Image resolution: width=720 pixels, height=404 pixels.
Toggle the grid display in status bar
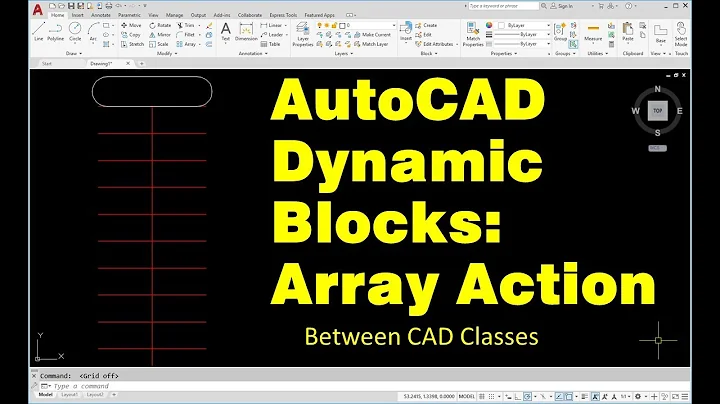(482, 396)
